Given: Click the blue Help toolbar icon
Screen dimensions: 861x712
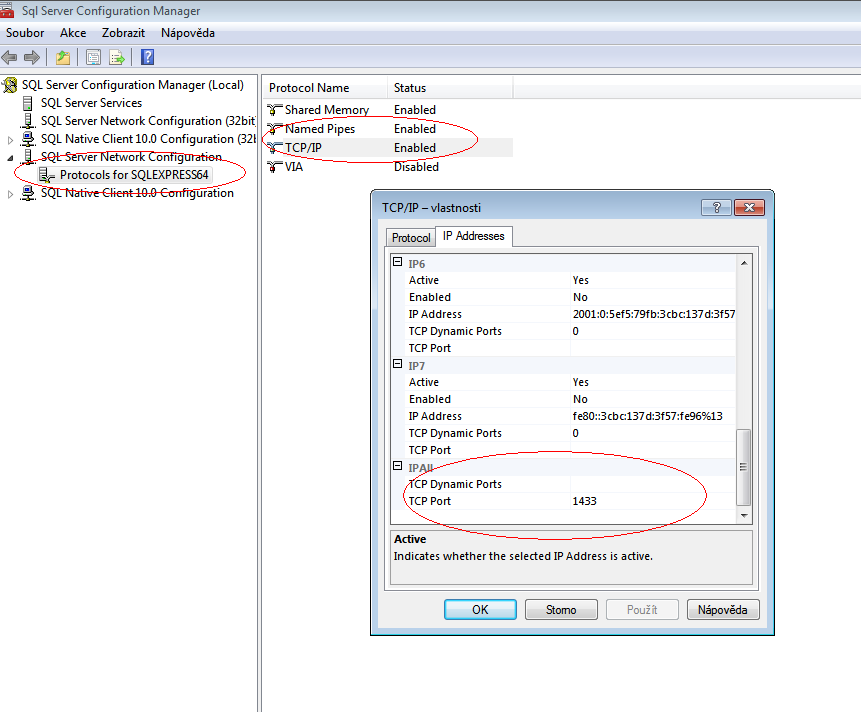Looking at the screenshot, I should [147, 57].
